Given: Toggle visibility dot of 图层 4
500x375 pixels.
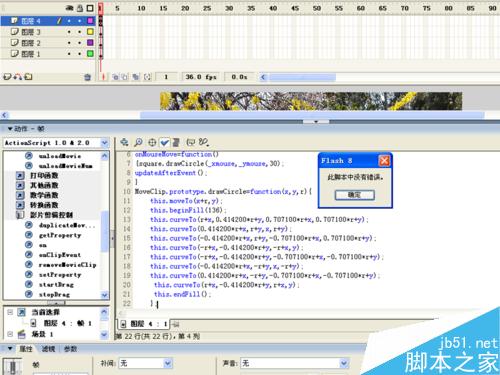Looking at the screenshot, I should click(x=69, y=21).
